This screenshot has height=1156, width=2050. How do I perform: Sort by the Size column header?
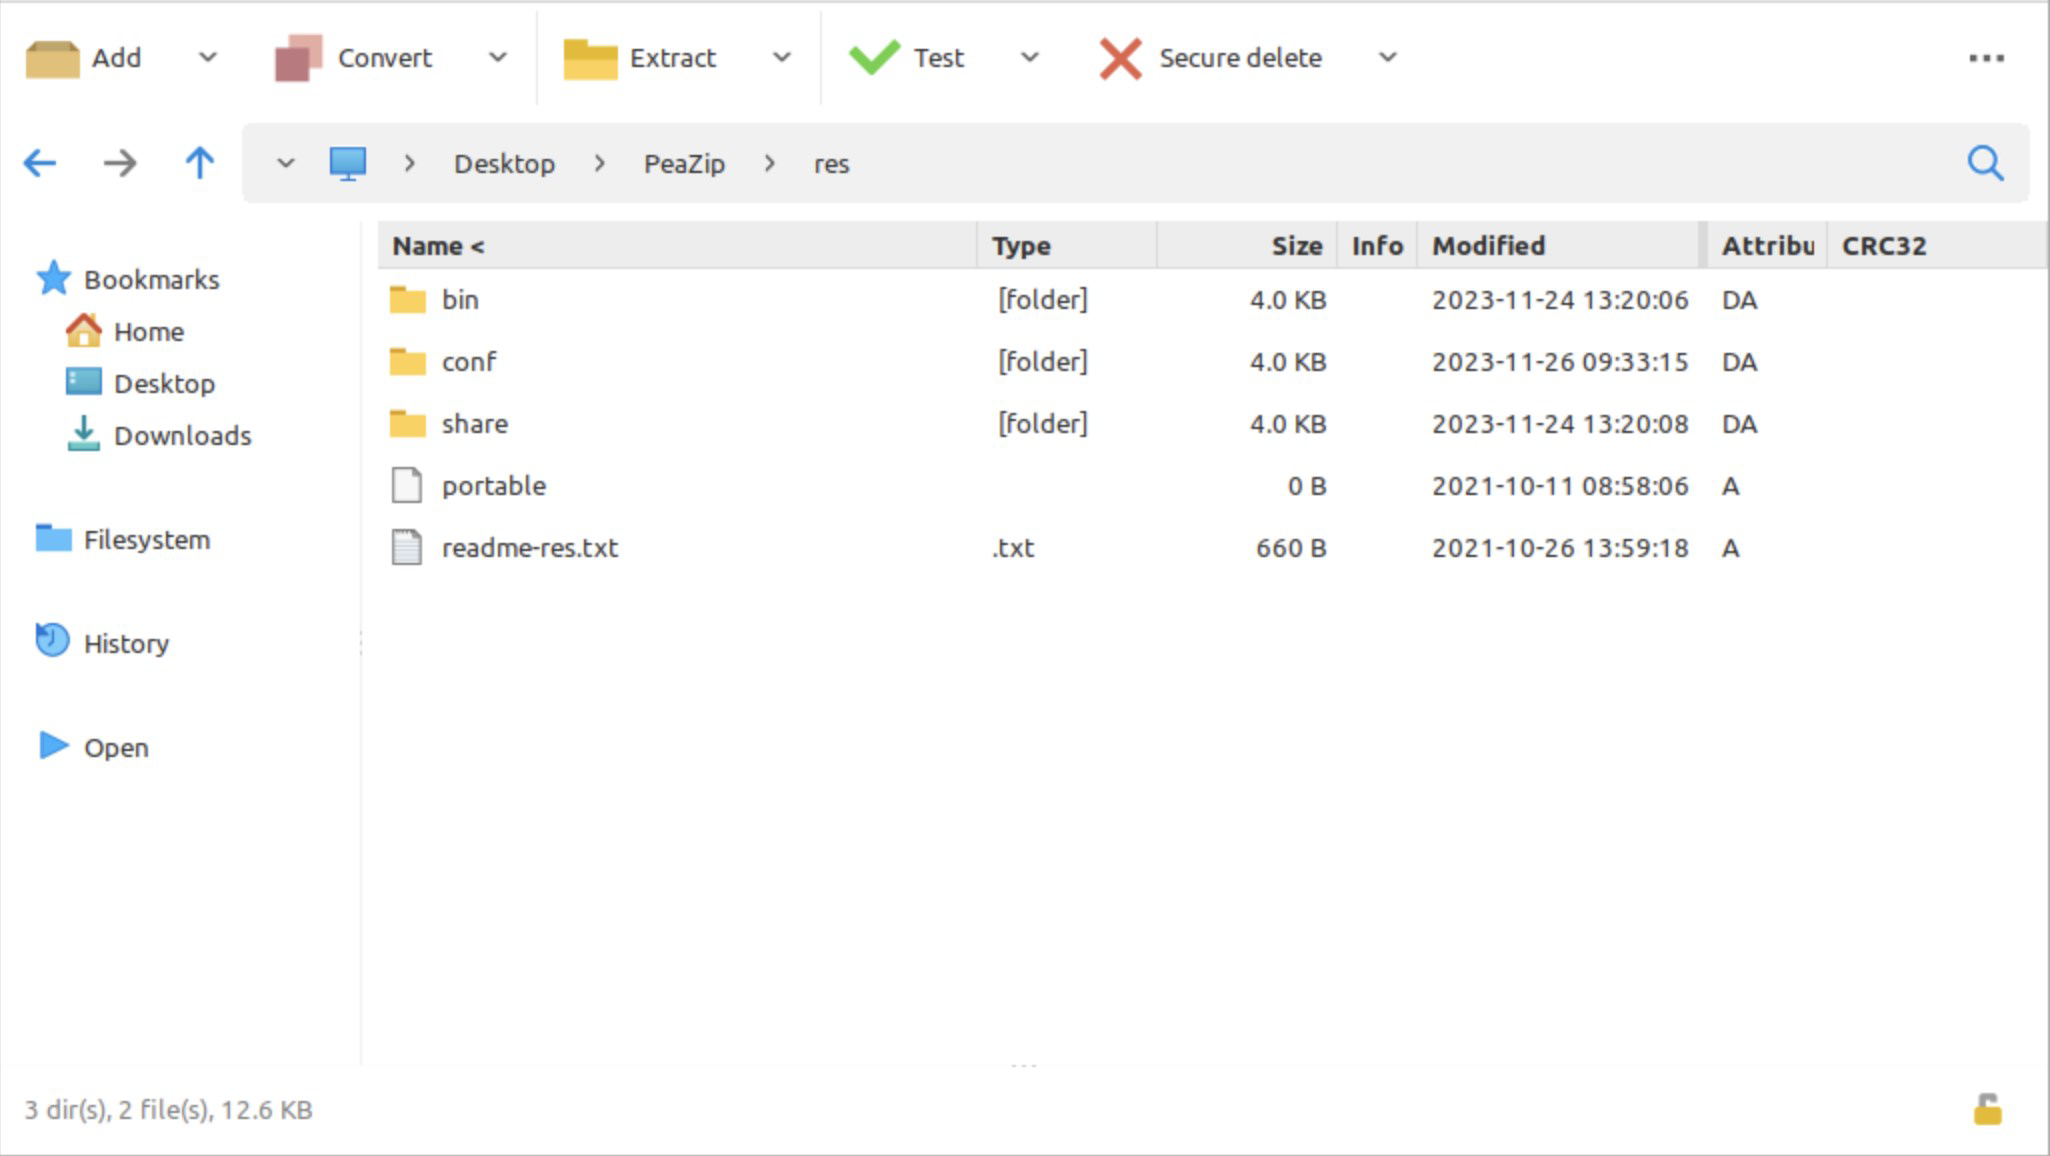point(1246,245)
